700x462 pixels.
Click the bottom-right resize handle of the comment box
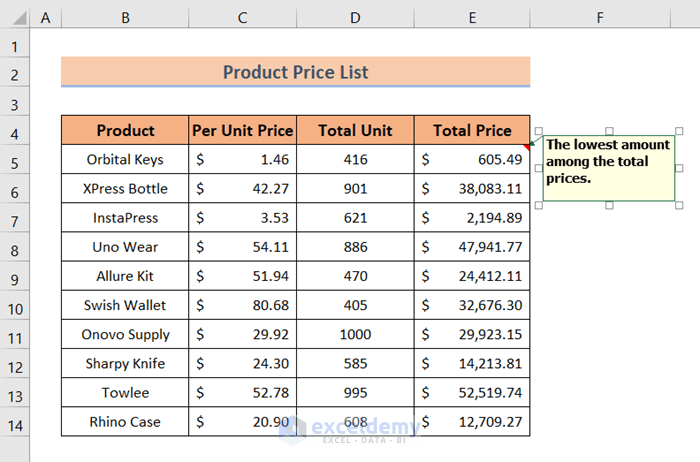[680, 205]
